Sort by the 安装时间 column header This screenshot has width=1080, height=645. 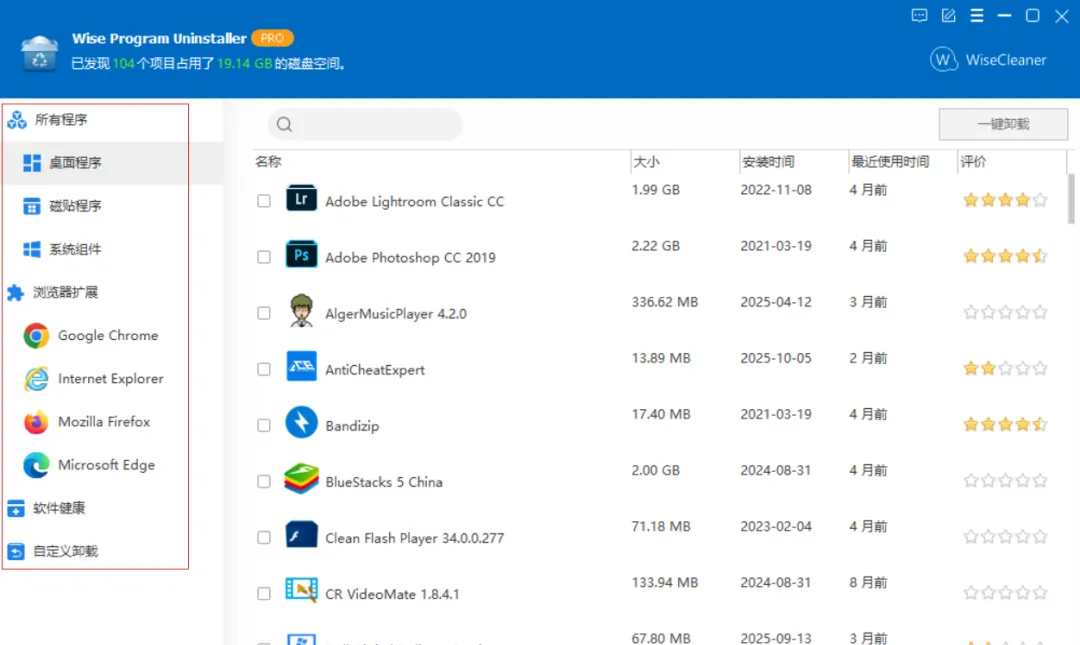pos(767,162)
